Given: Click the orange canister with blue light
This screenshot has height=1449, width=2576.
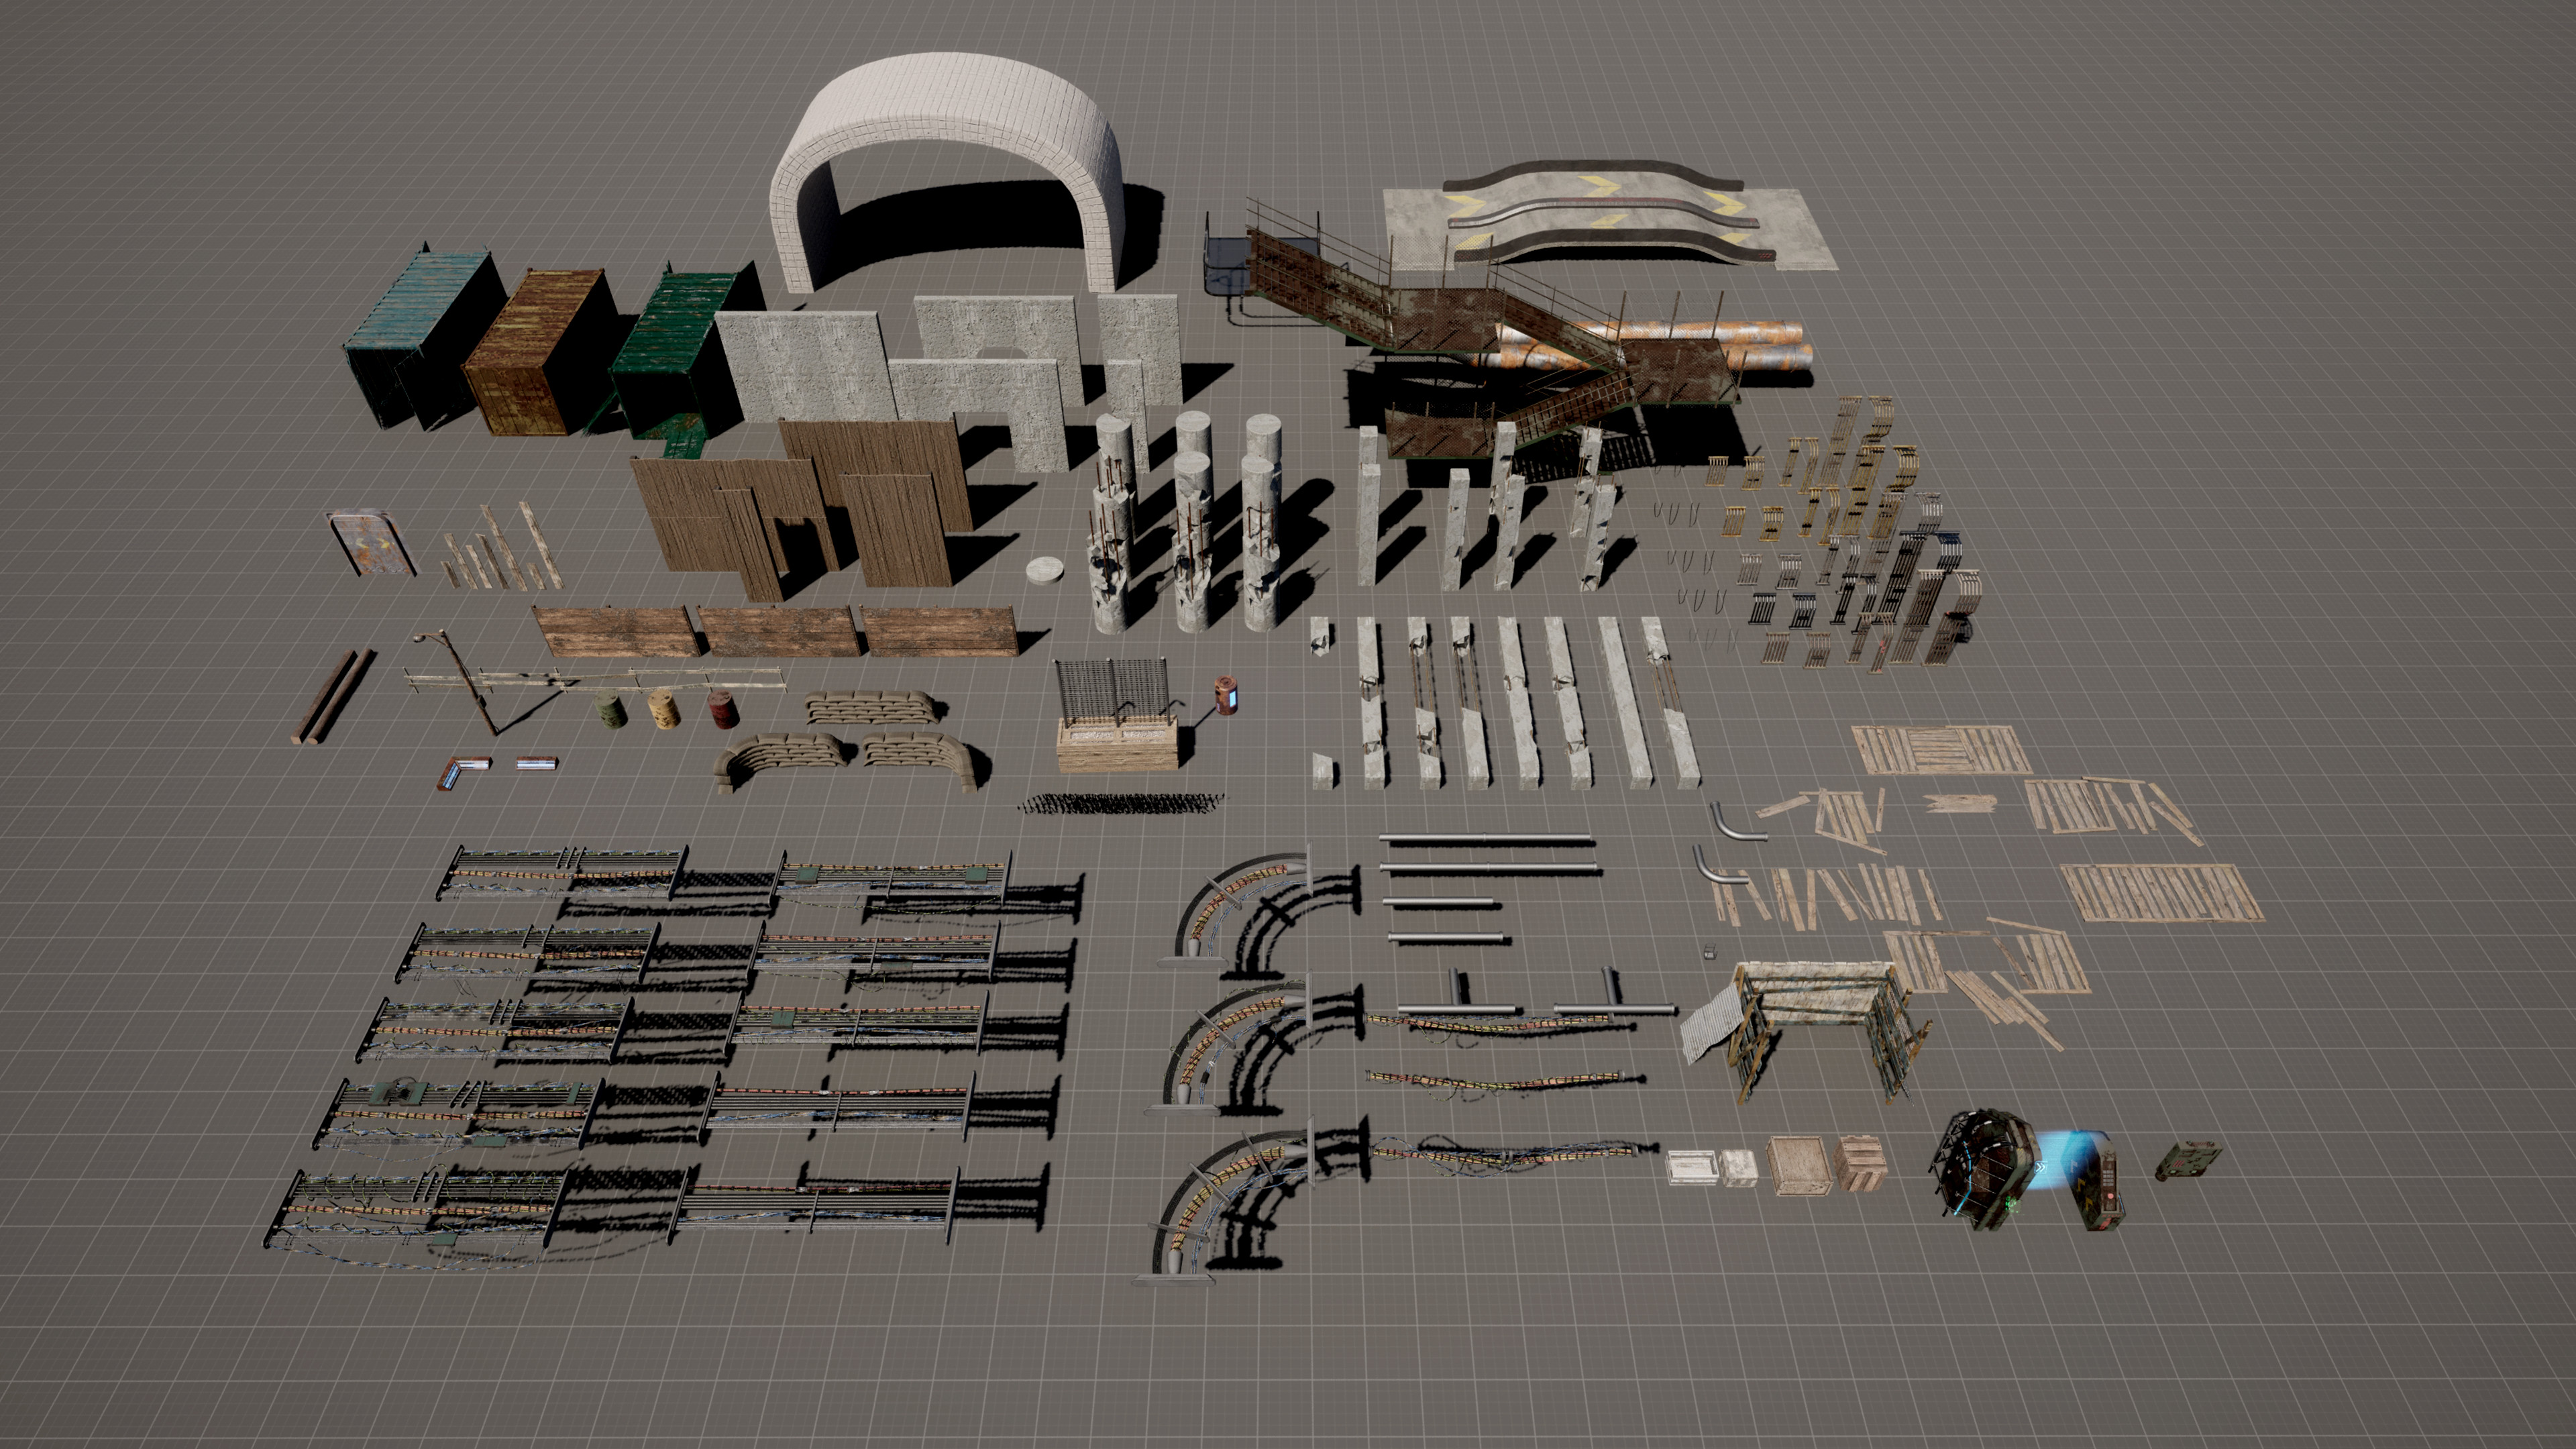Looking at the screenshot, I should tap(1226, 696).
